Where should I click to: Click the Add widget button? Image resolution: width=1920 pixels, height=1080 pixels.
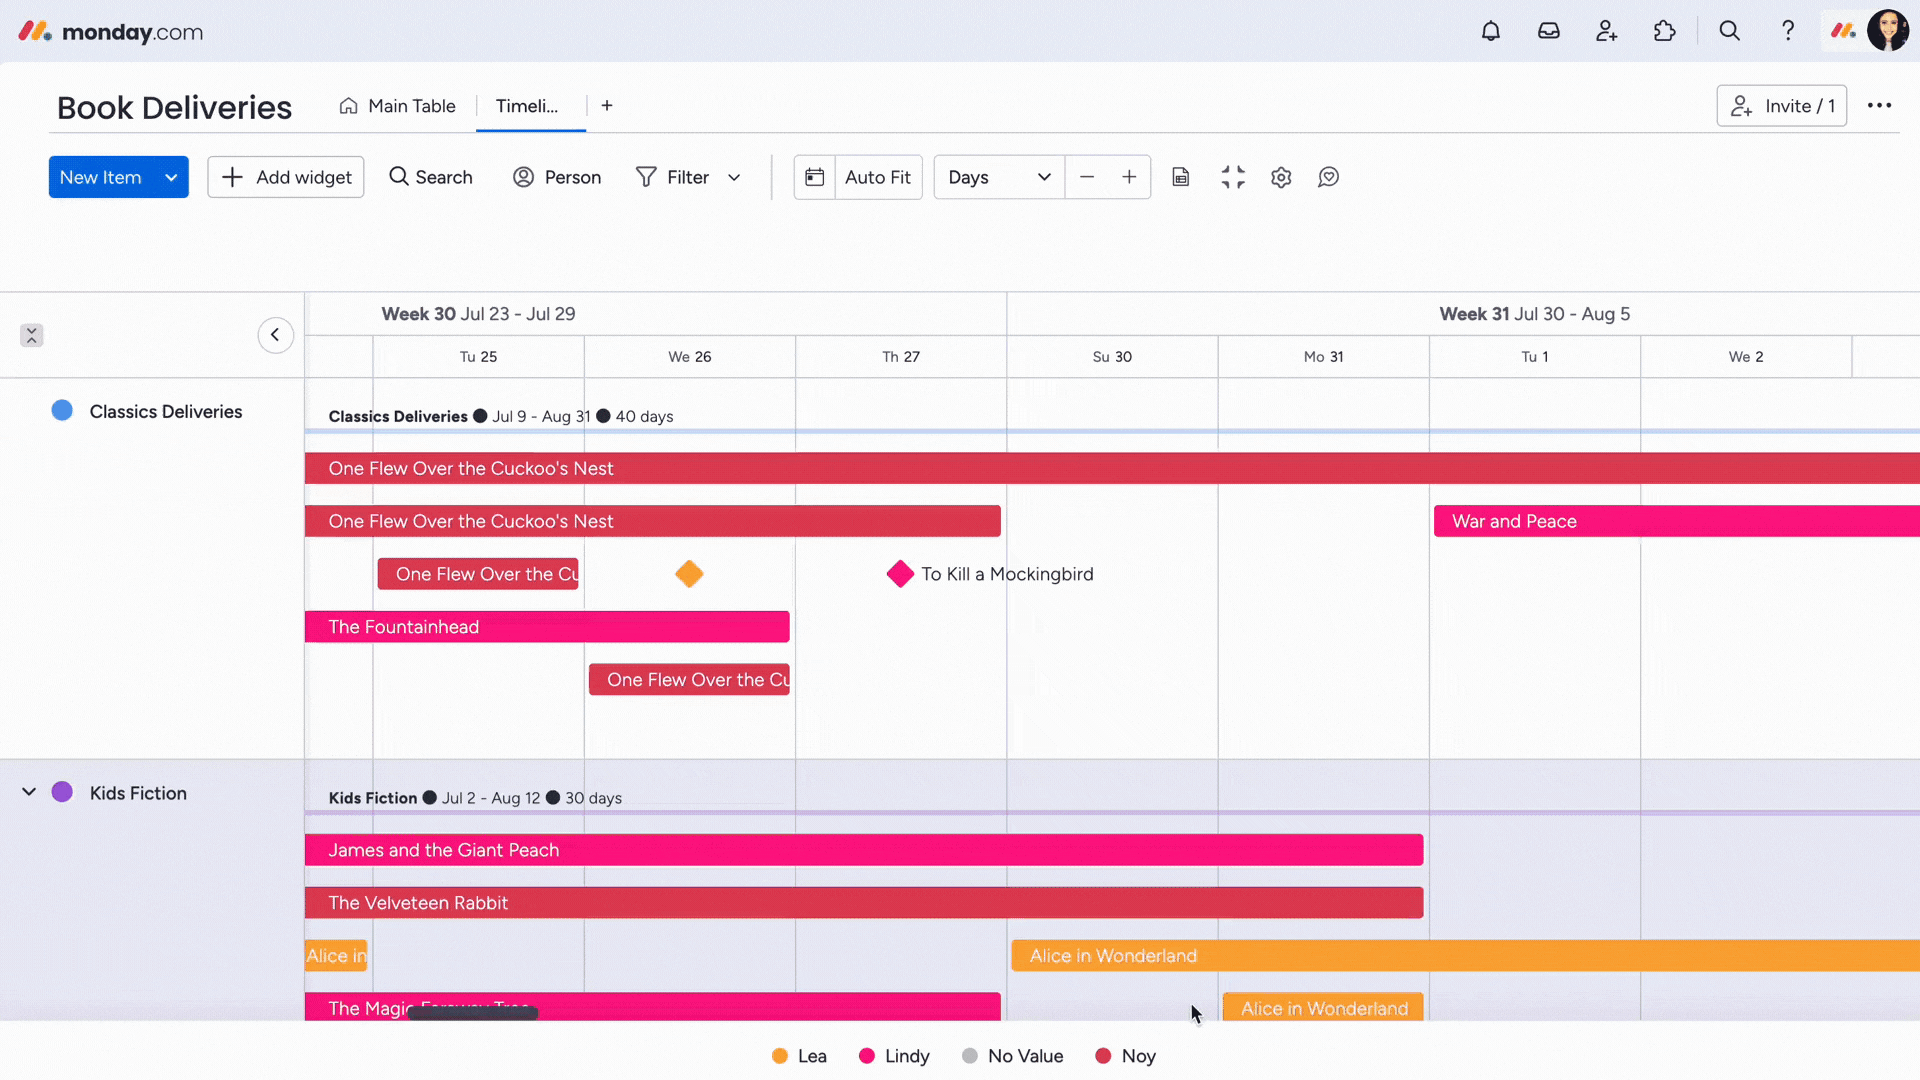[286, 177]
